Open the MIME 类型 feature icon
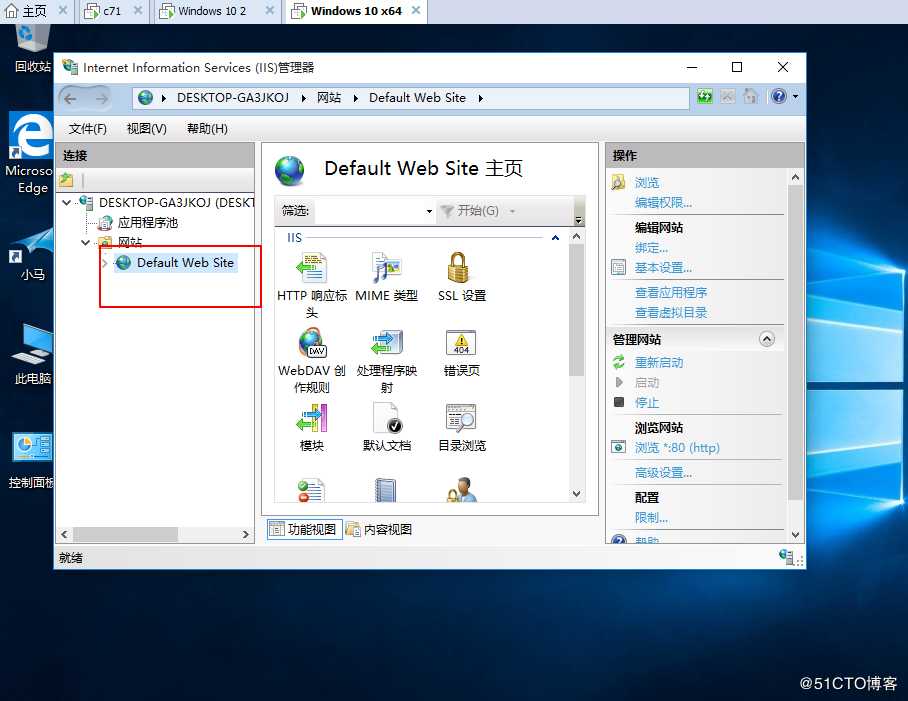 pos(386,277)
